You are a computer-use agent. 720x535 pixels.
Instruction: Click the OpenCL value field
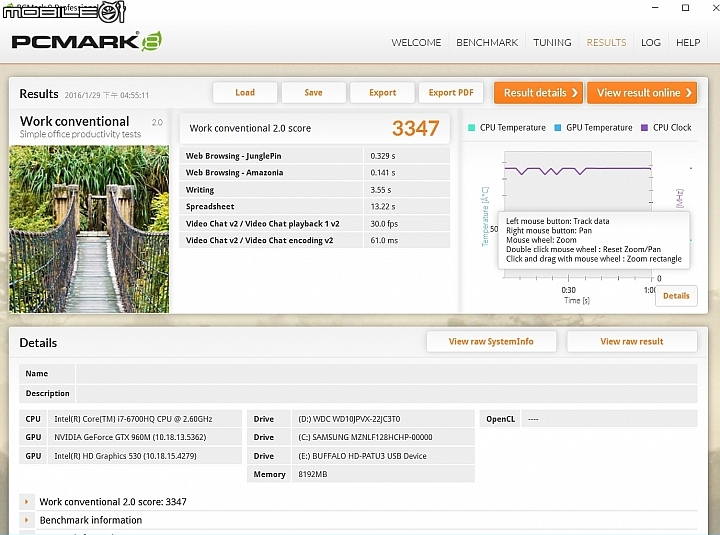(x=609, y=419)
